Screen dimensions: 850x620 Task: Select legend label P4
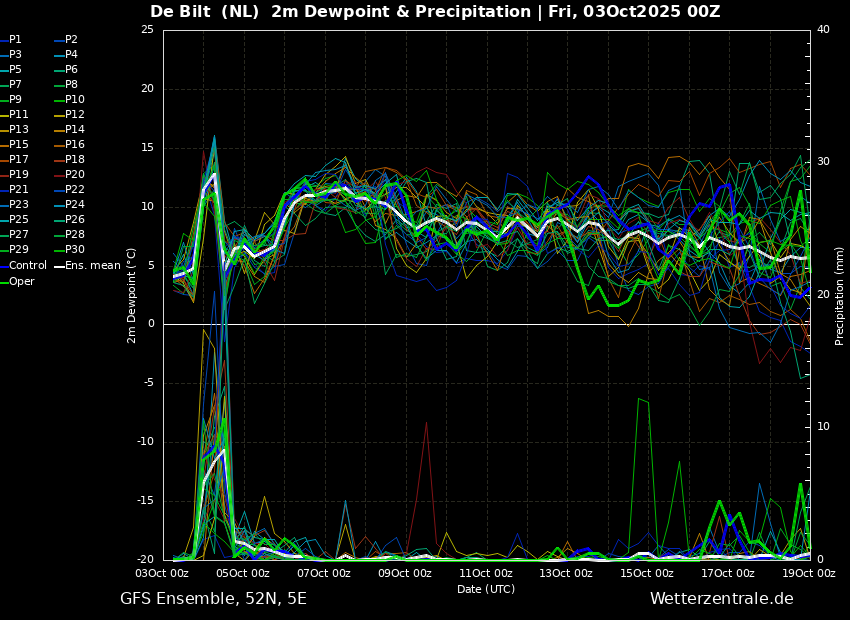67,54
